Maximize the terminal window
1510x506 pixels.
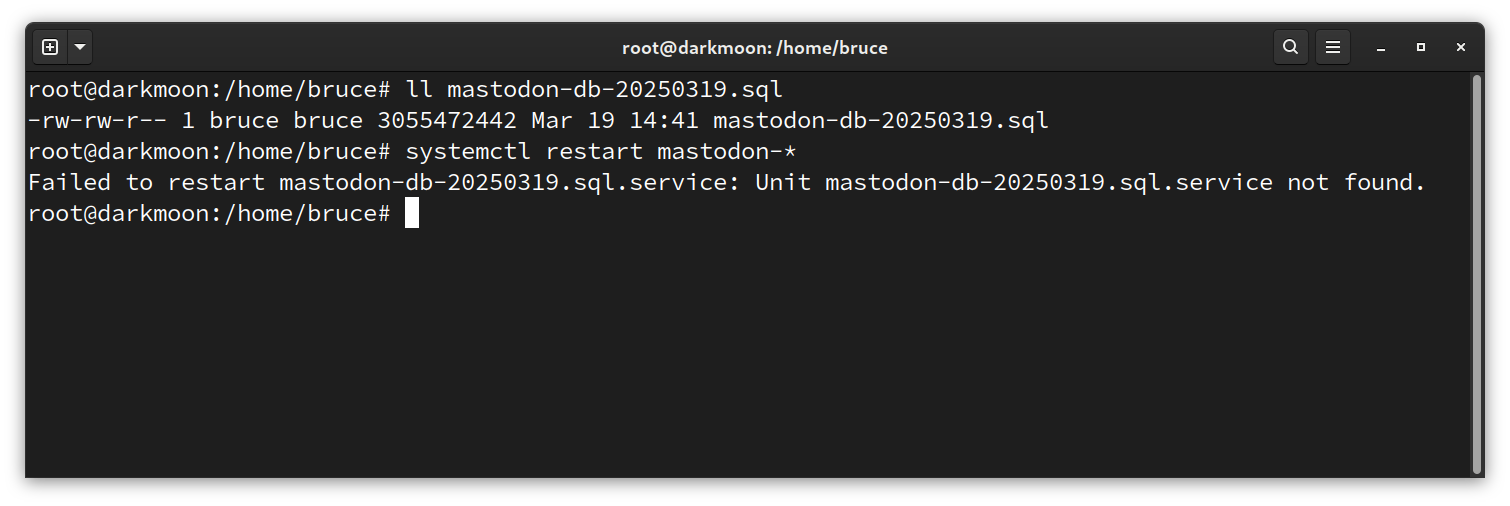(1421, 47)
